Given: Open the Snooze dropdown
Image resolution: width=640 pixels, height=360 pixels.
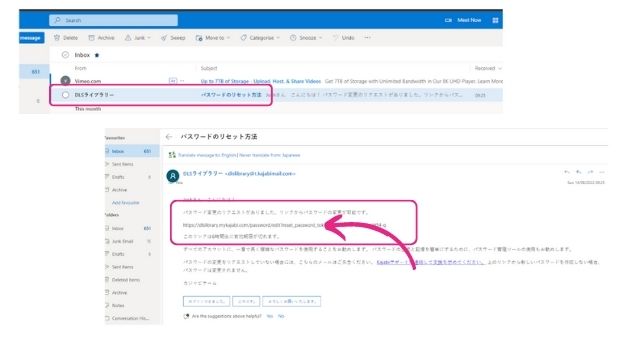Looking at the screenshot, I should 306,38.
